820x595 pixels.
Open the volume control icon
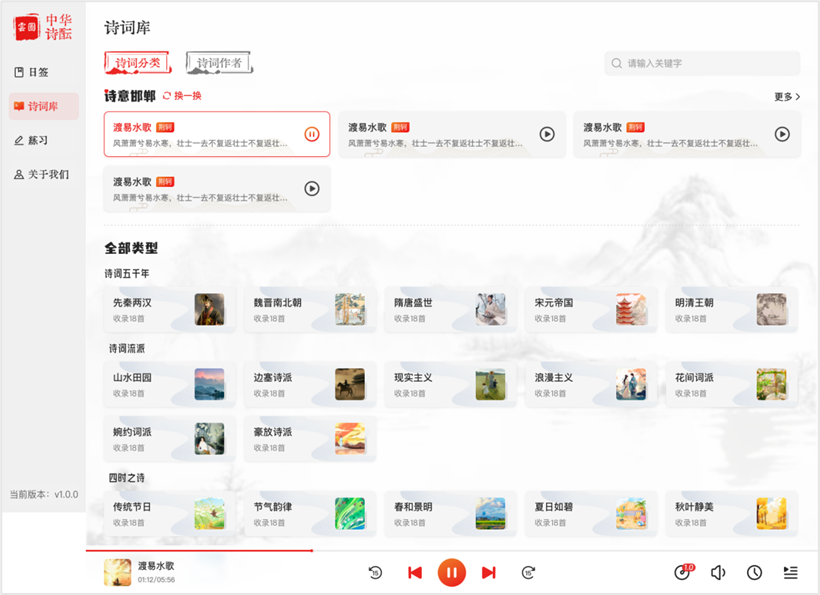click(718, 572)
